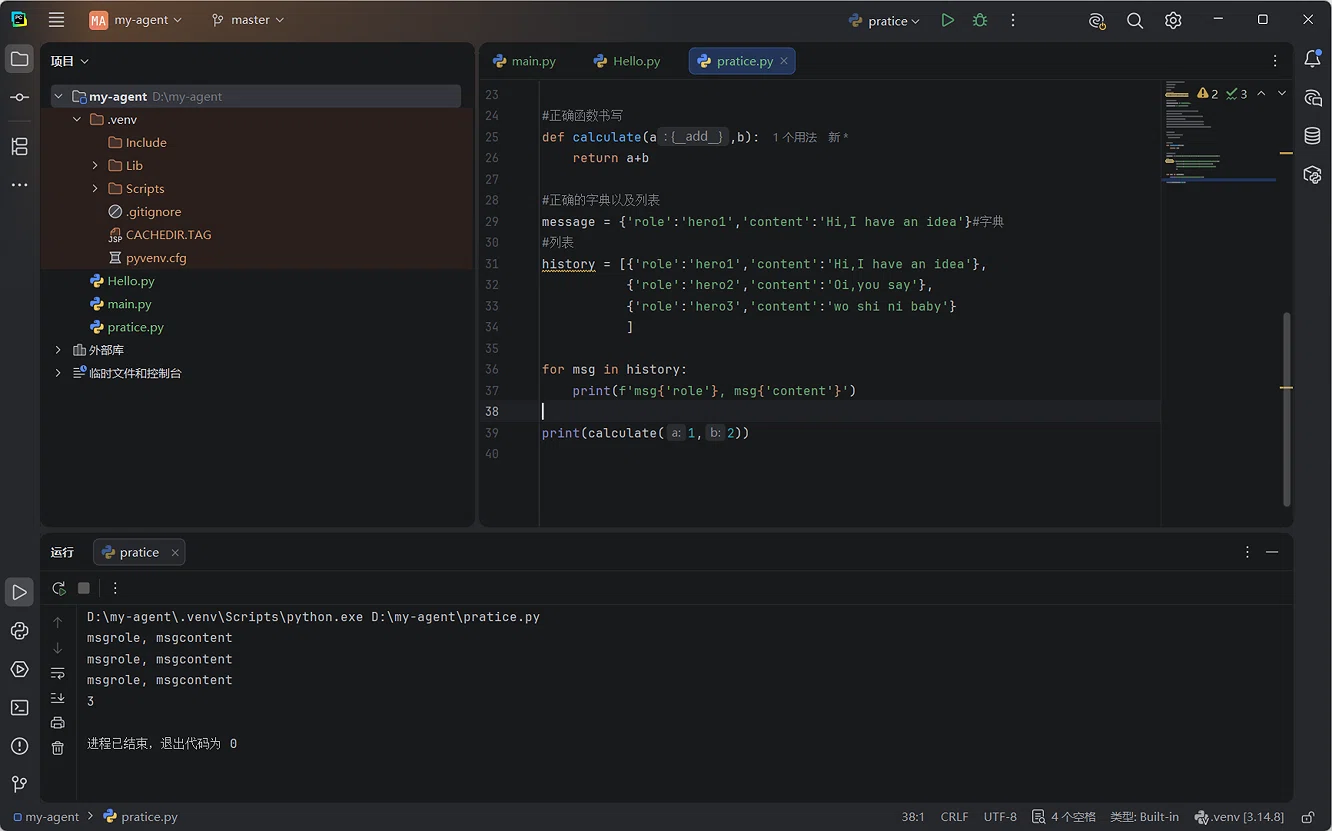1332x831 pixels.
Task: Open IDE settings gear
Action: click(x=1173, y=20)
